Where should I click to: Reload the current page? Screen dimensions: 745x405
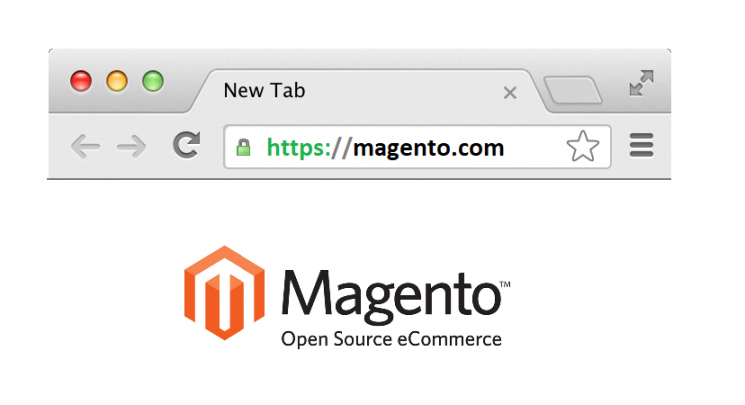click(187, 145)
